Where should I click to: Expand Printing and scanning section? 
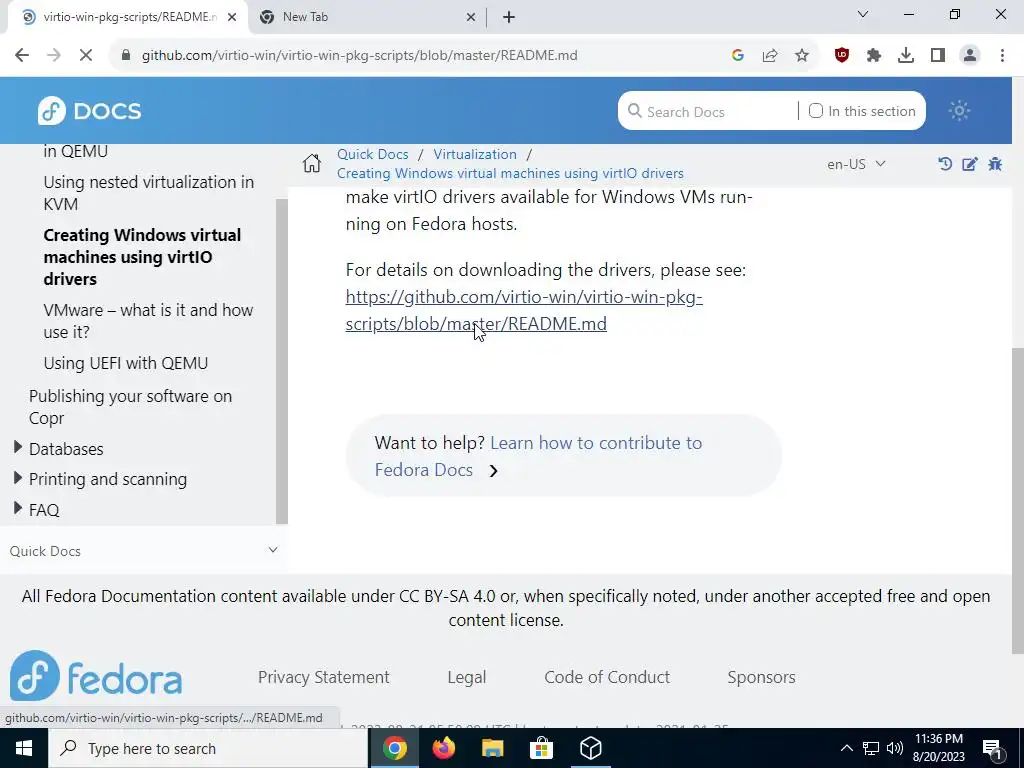coord(18,478)
